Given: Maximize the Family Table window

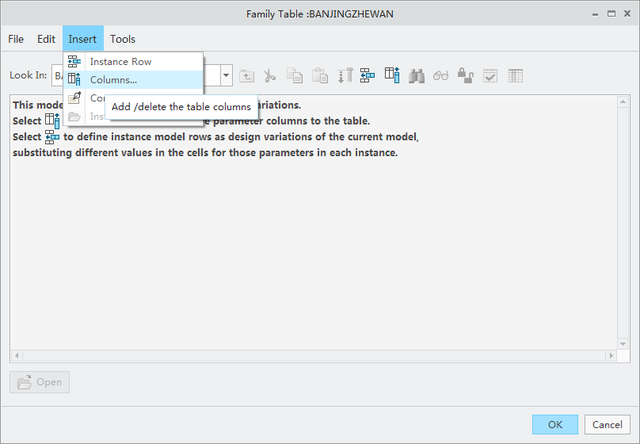Looking at the screenshot, I should pos(611,14).
